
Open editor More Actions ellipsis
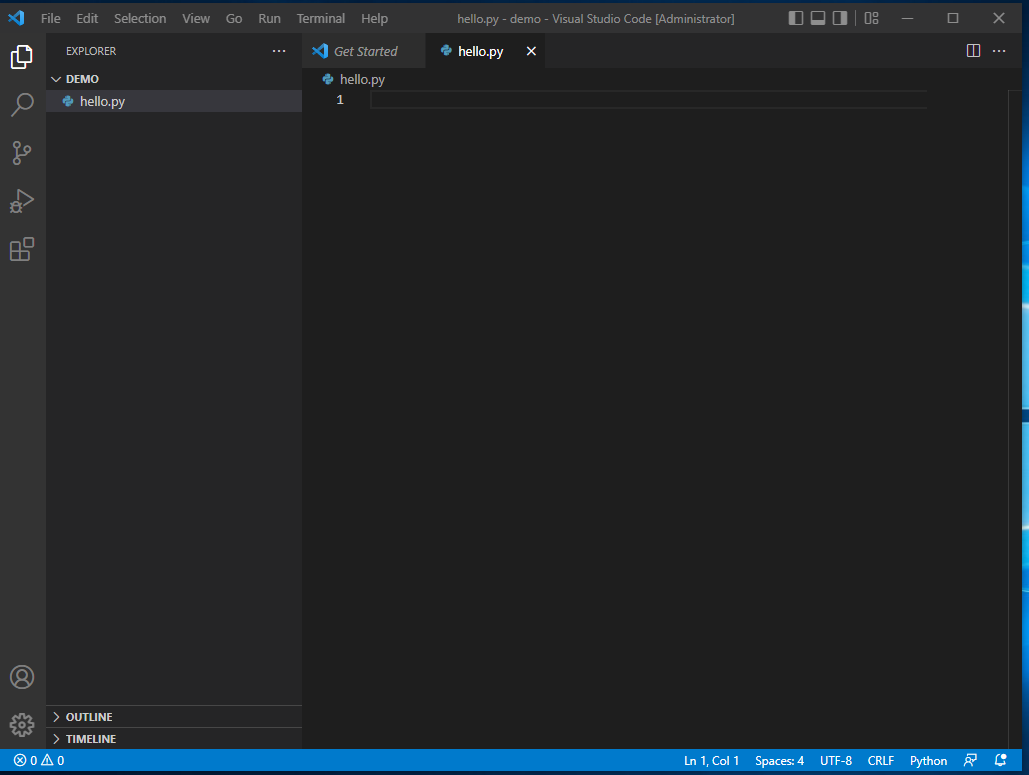click(x=999, y=51)
